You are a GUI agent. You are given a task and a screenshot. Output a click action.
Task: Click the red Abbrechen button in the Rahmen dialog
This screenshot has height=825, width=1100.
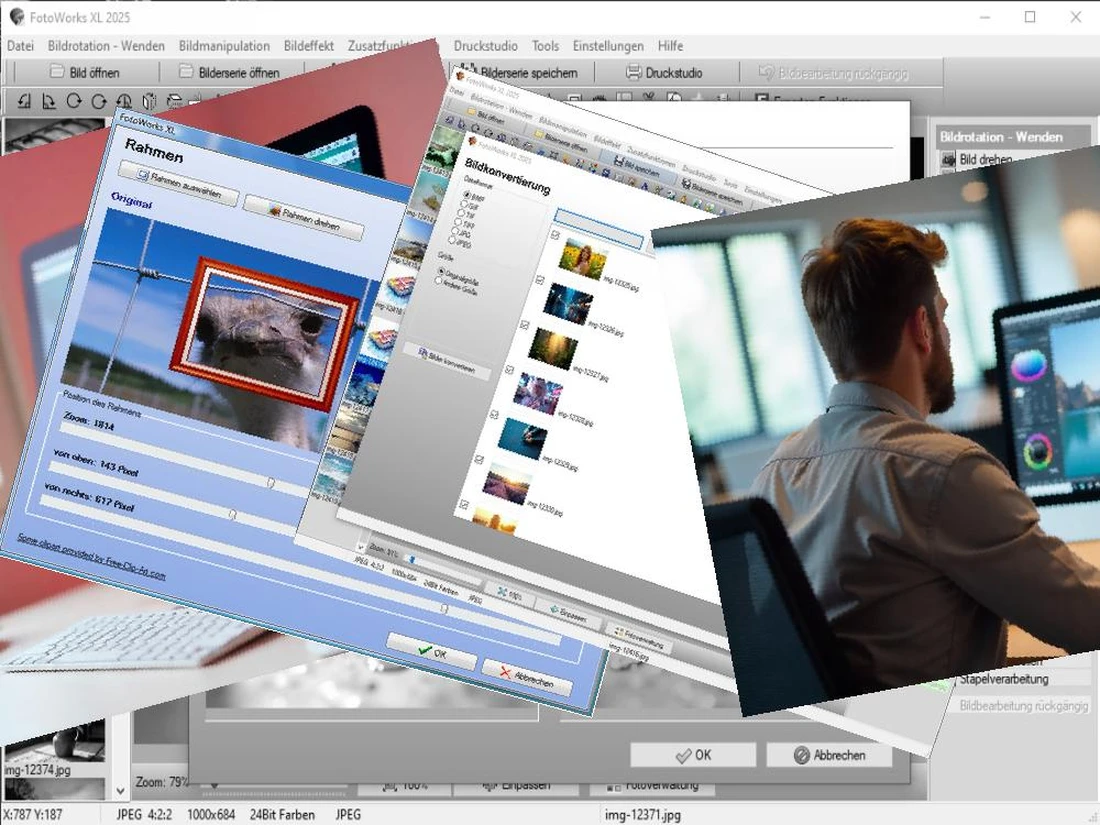527,678
